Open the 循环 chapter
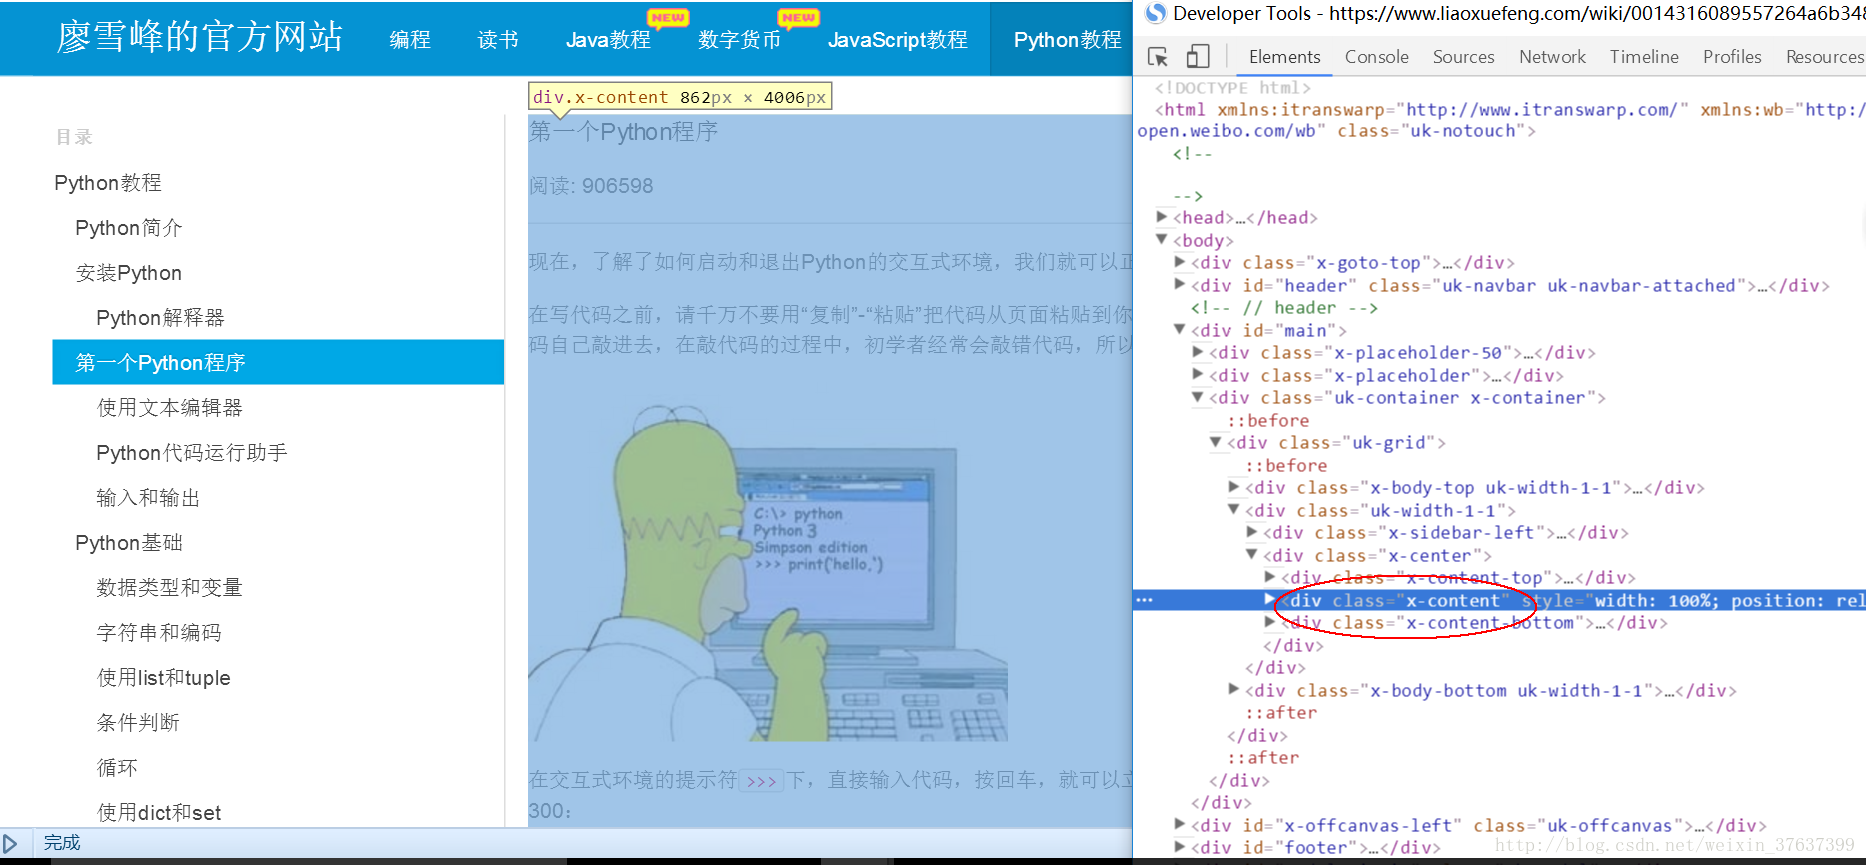The width and height of the screenshot is (1866, 865). pos(117,768)
